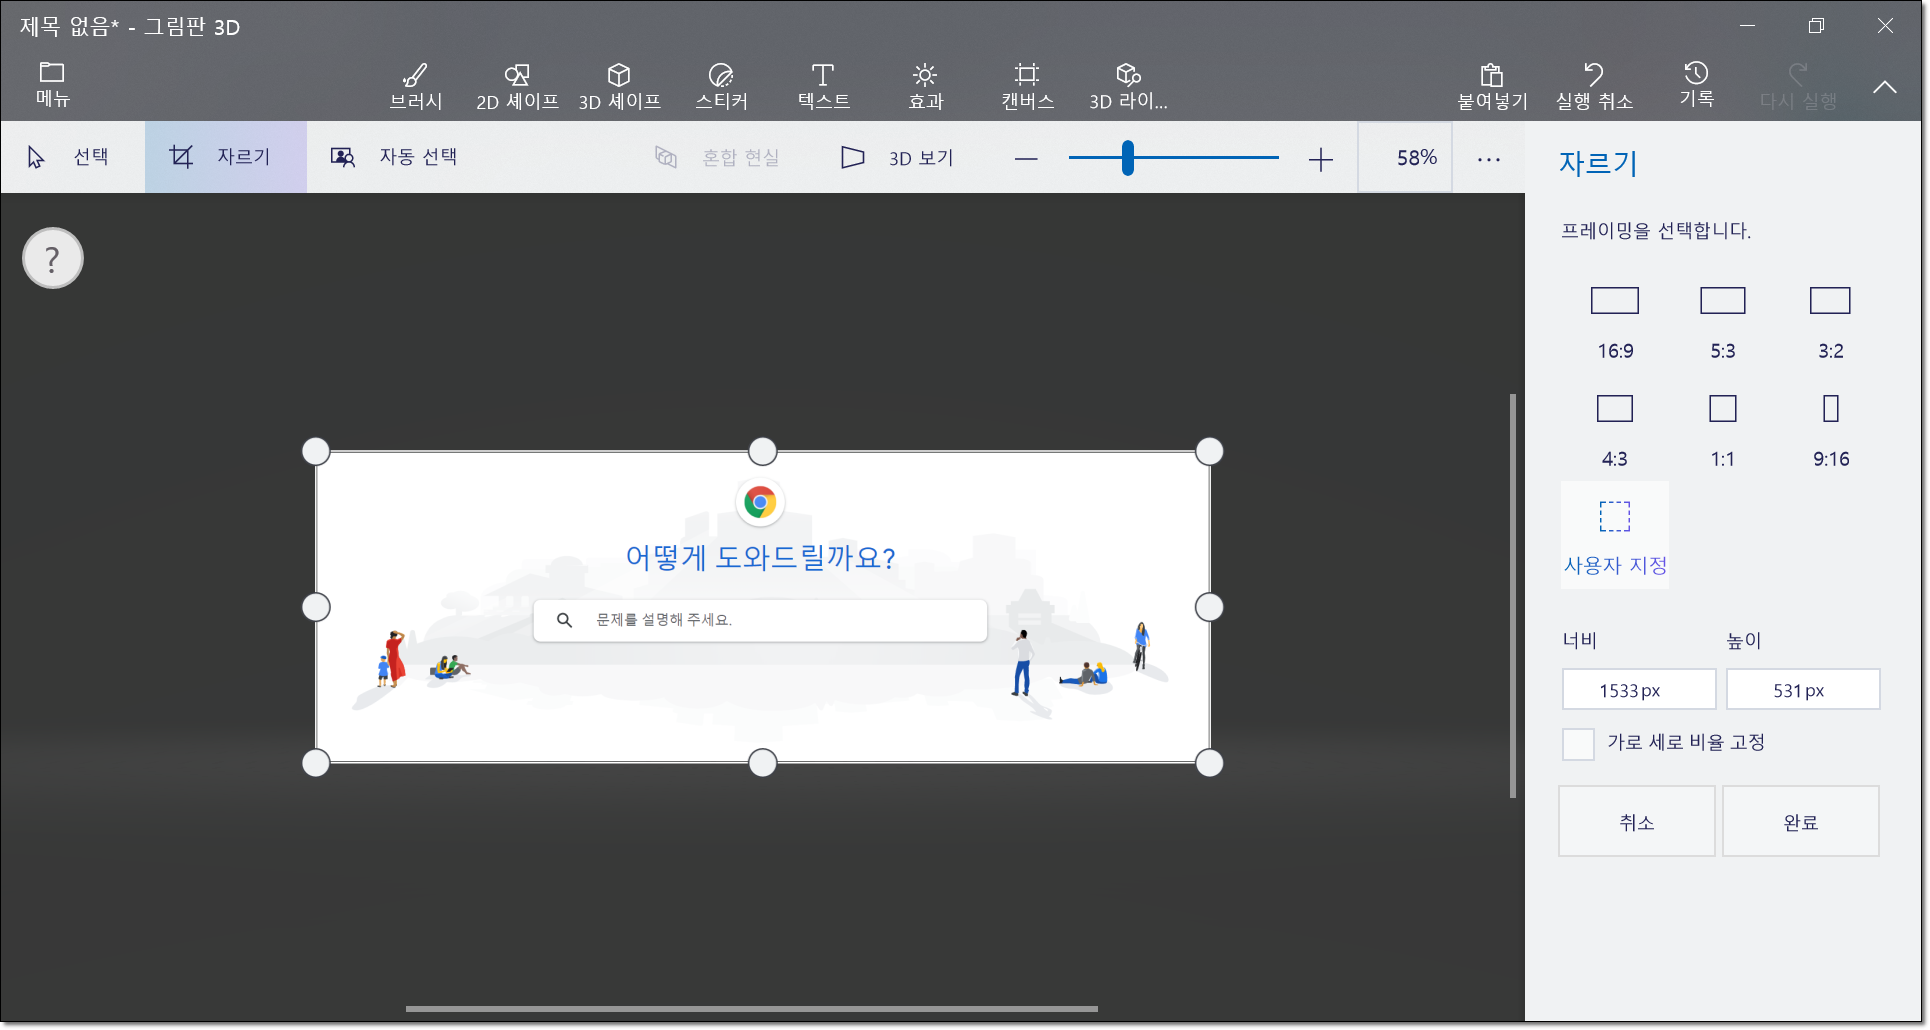The image size is (1930, 1030).
Task: Click the bottom-right crop handle
Action: (x=1210, y=763)
